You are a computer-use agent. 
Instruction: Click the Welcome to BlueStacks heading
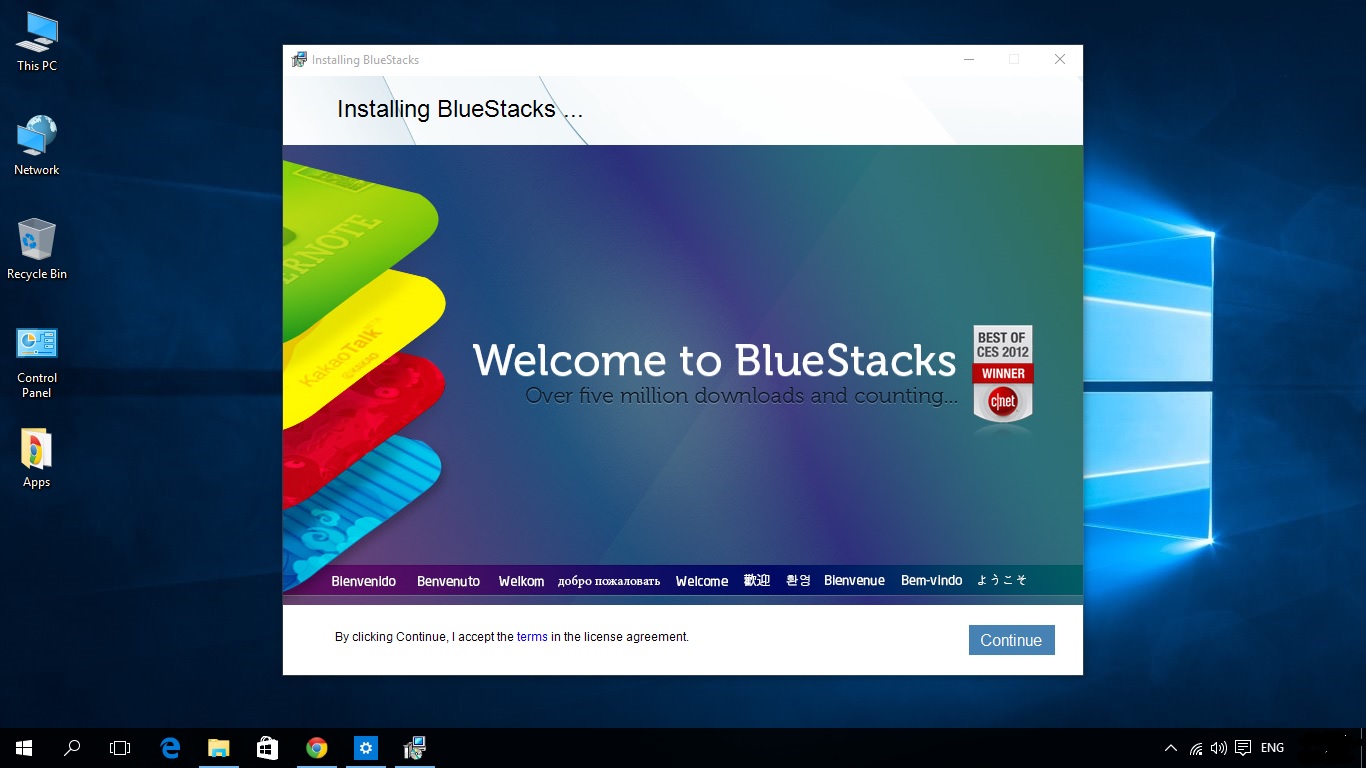pyautogui.click(x=715, y=360)
